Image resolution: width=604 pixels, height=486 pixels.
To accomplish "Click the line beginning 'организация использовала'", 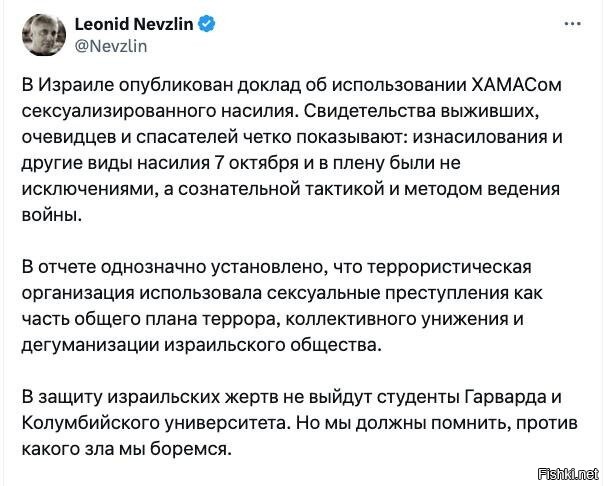I will (282, 293).
